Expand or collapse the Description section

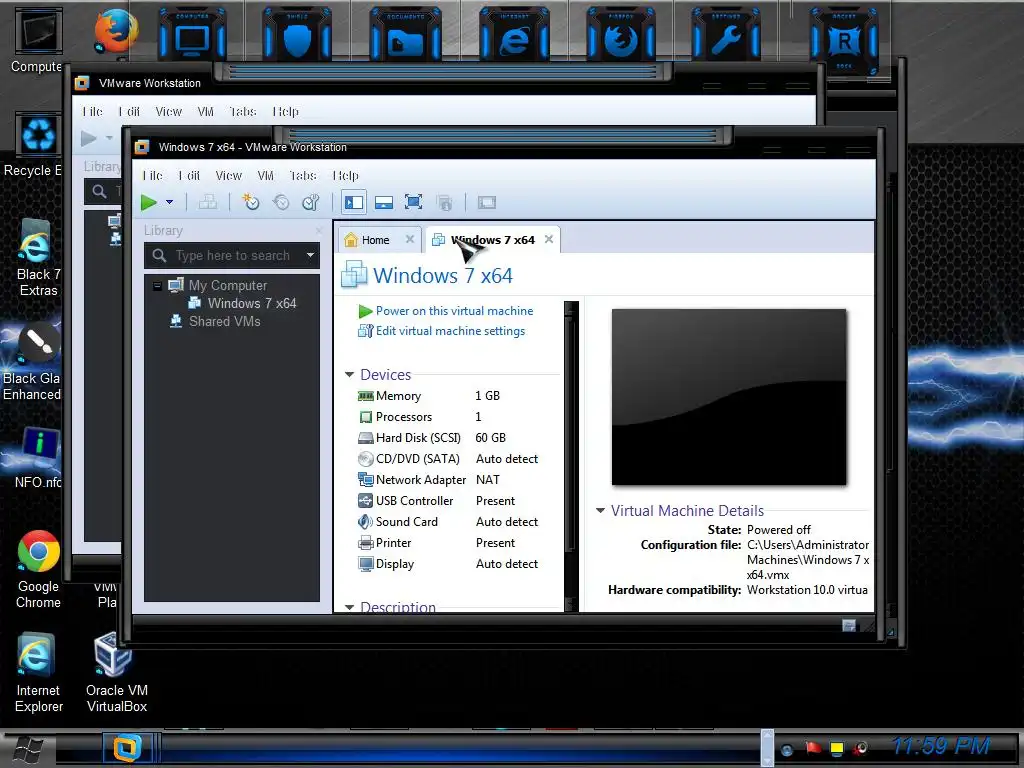[349, 607]
